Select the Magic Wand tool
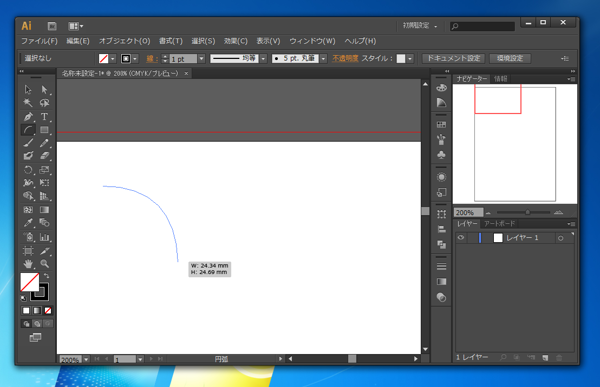Screen dimensions: 600x387 (x=28, y=103)
